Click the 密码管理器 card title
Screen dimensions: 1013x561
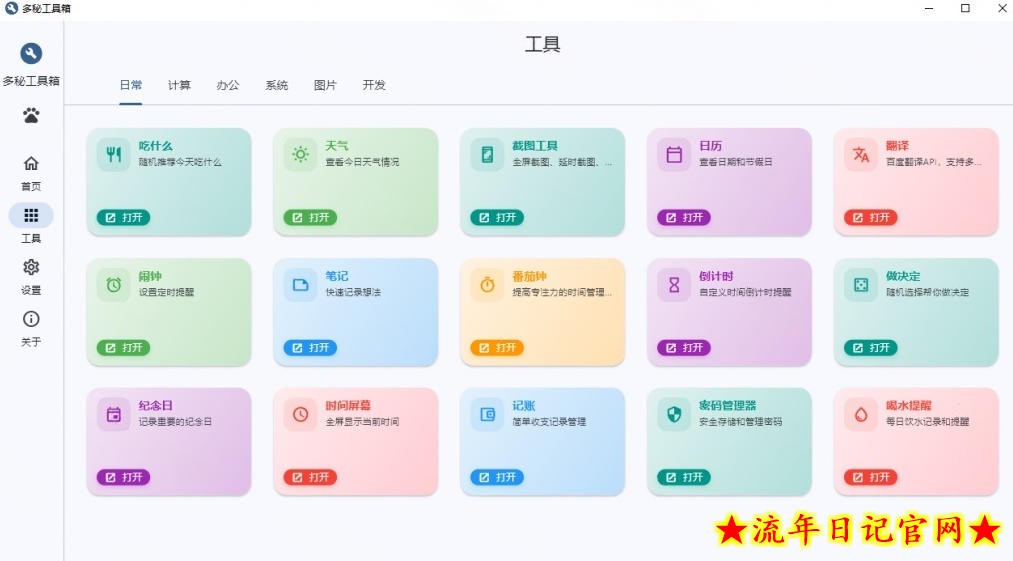(727, 406)
